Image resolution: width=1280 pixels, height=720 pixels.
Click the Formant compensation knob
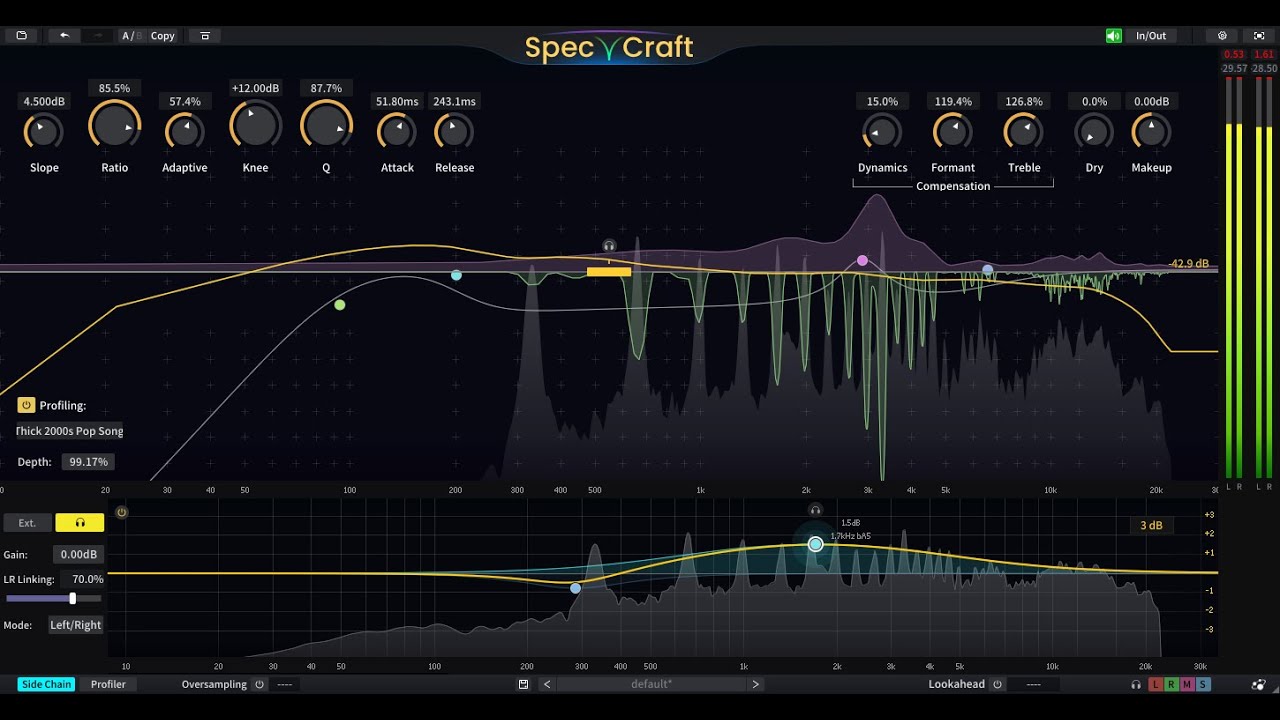click(x=953, y=131)
